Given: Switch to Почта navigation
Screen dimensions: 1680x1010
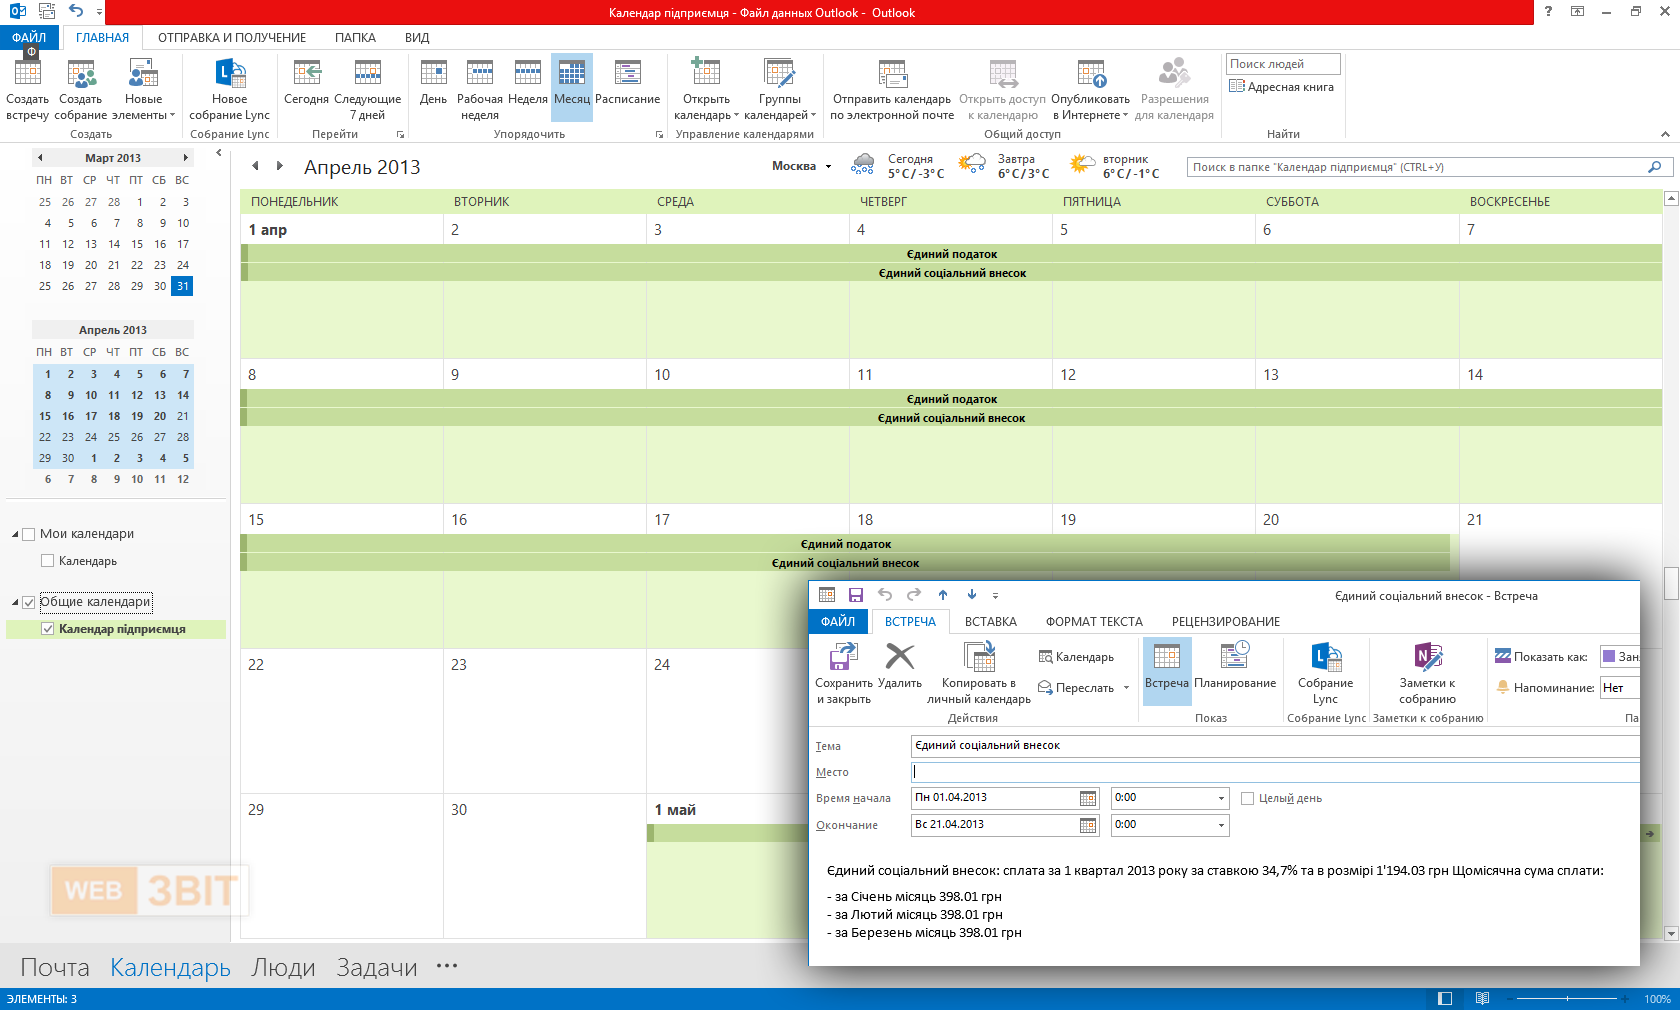Looking at the screenshot, I should [x=55, y=968].
